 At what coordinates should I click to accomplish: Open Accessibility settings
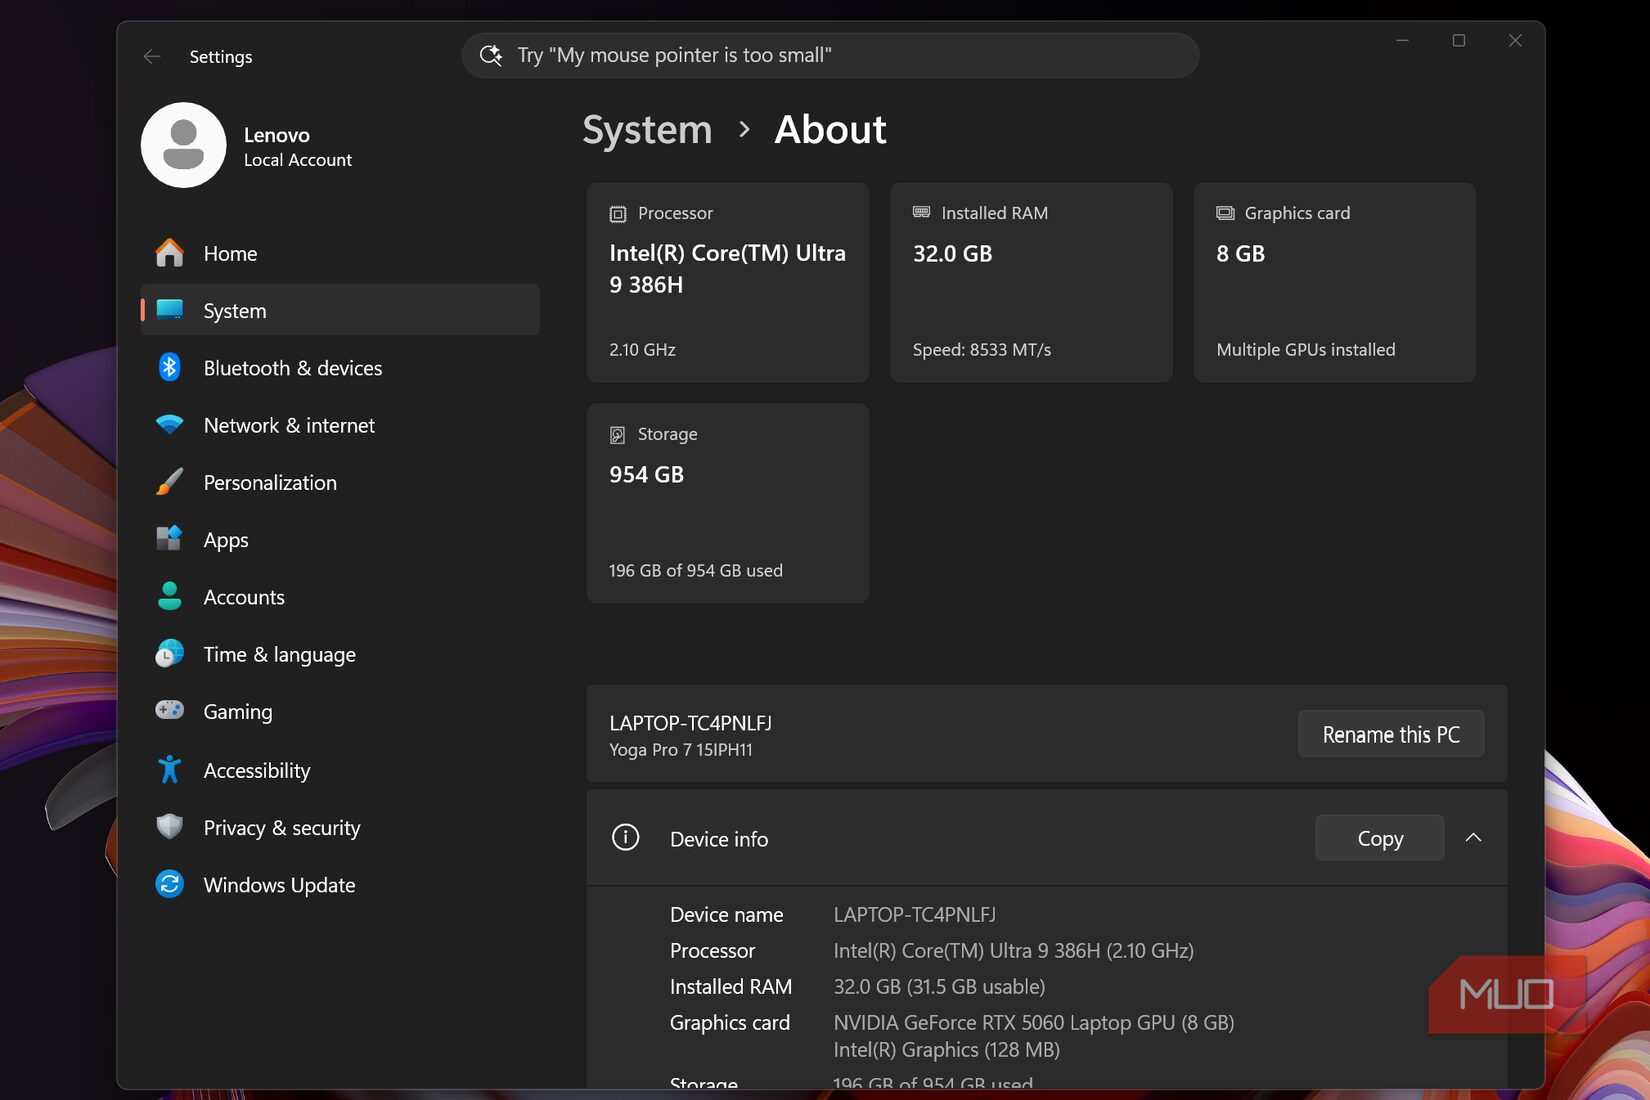340,770
